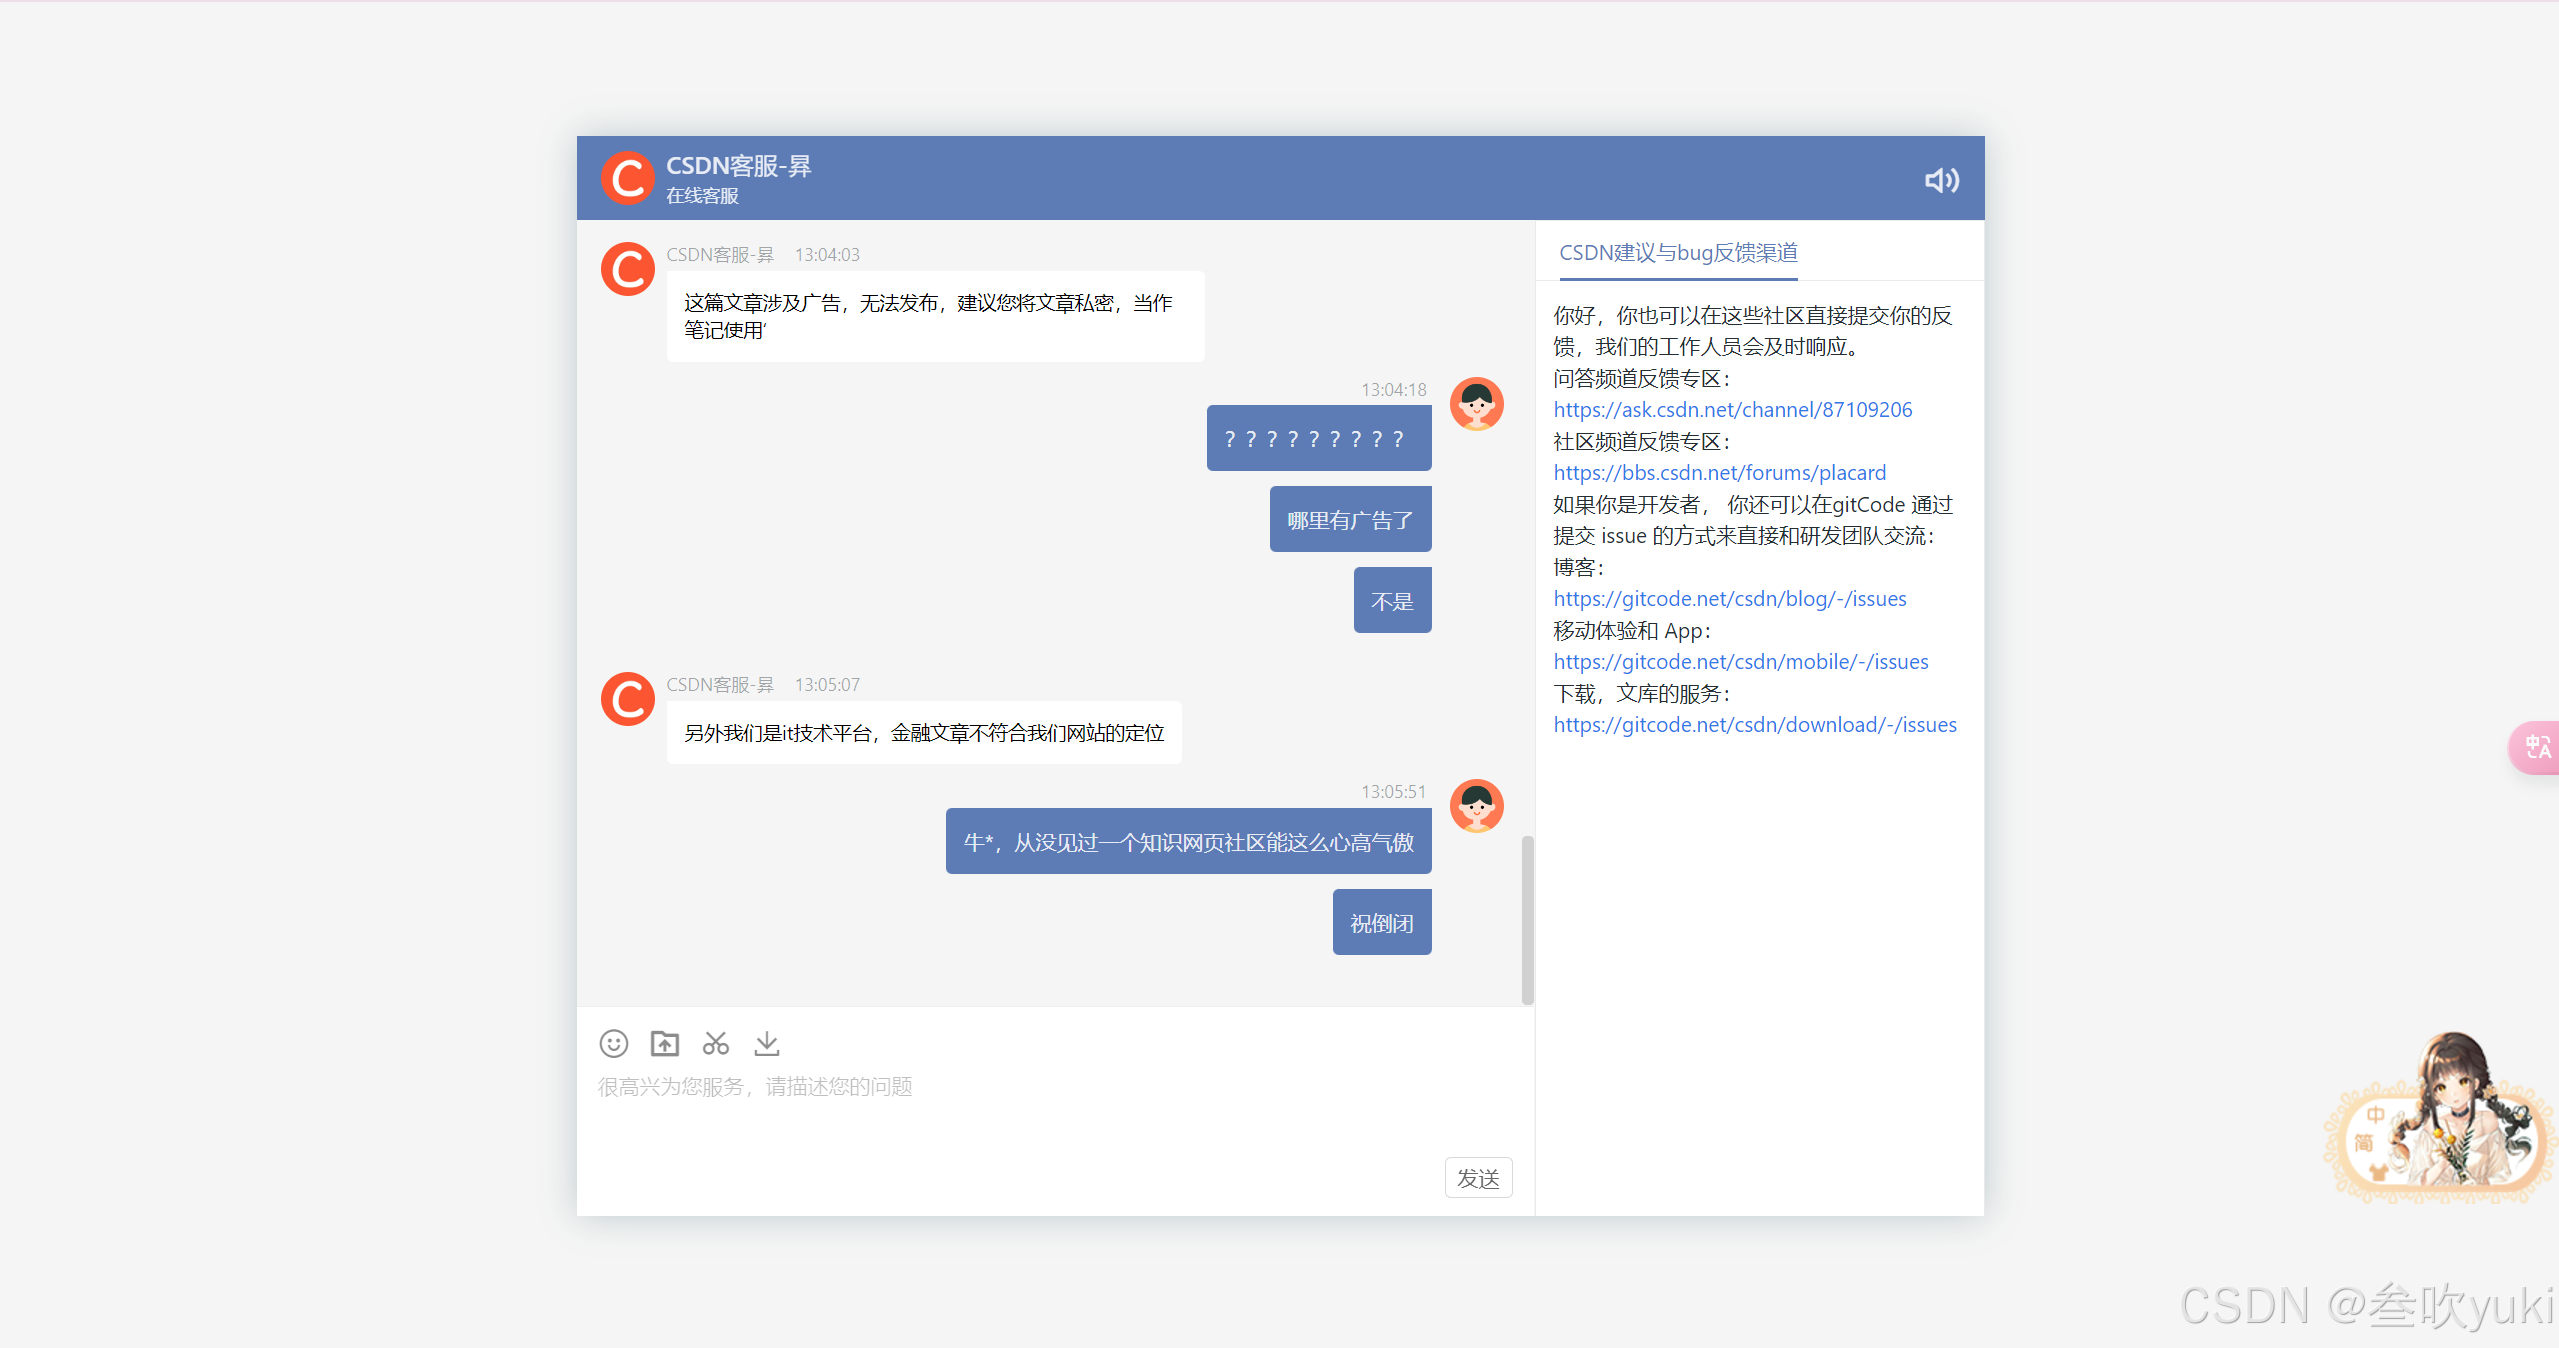Click agent avatar next to 13:05:07 message
The width and height of the screenshot is (2559, 1348).
(x=627, y=699)
